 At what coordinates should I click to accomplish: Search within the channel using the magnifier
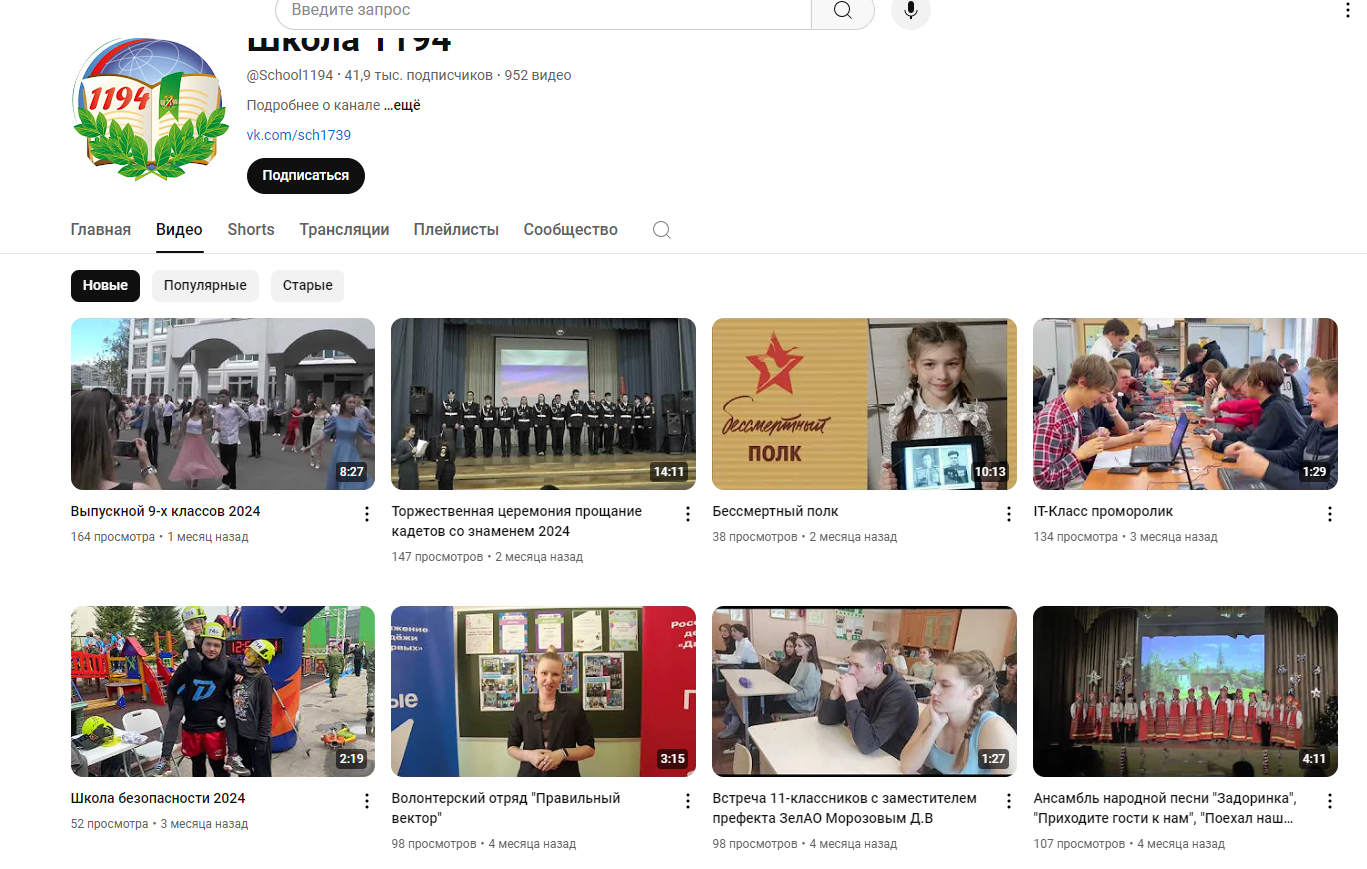[x=661, y=230]
